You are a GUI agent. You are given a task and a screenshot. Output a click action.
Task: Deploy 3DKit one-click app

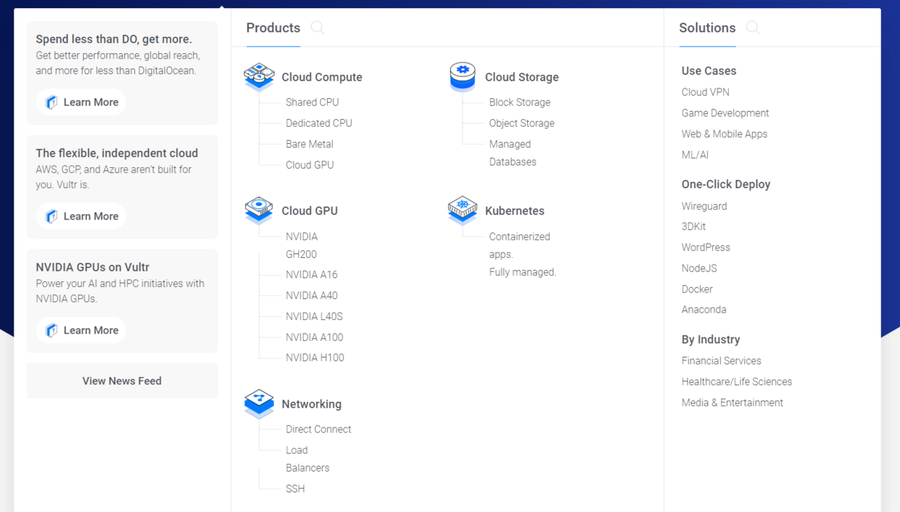tap(693, 226)
